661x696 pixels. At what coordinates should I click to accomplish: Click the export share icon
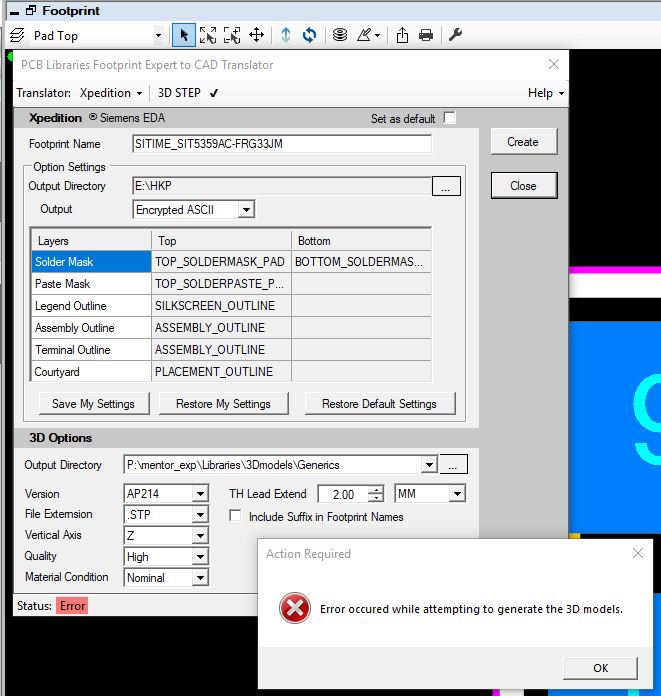point(402,35)
